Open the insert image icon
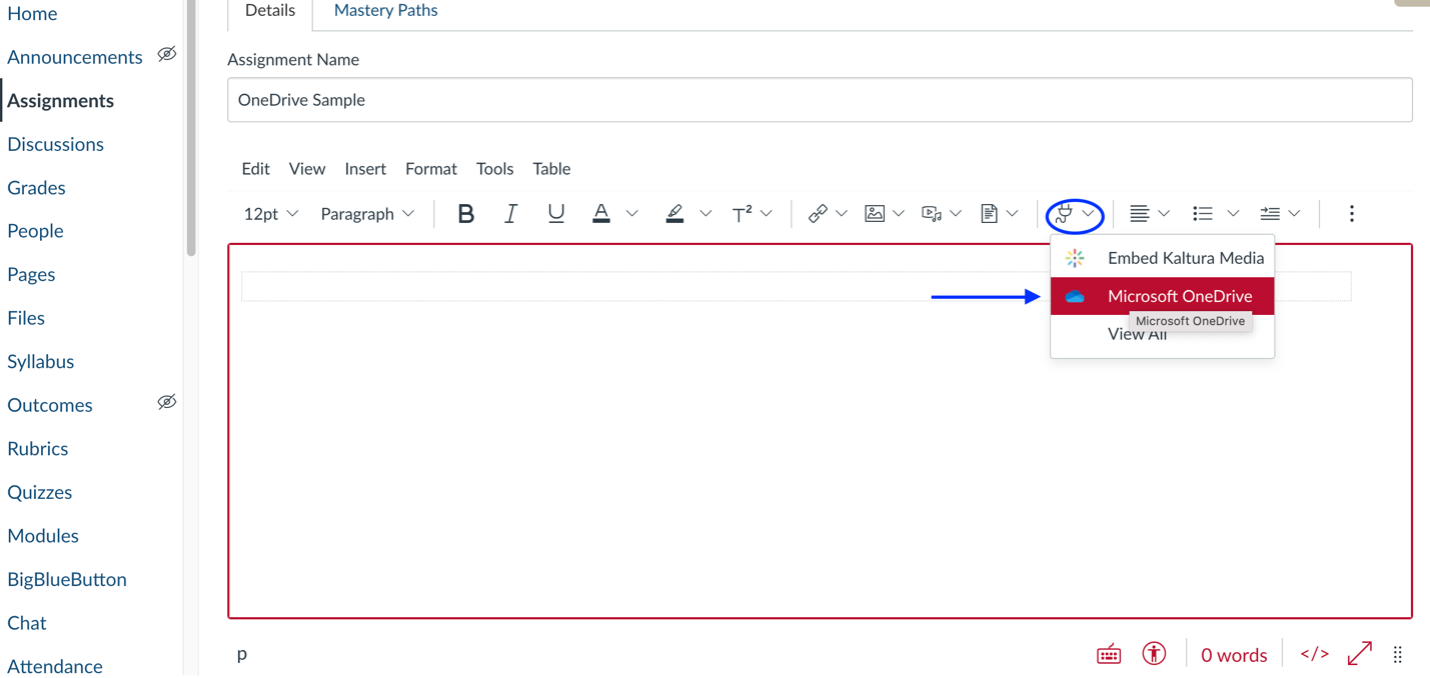This screenshot has width=1430, height=678. click(x=875, y=213)
